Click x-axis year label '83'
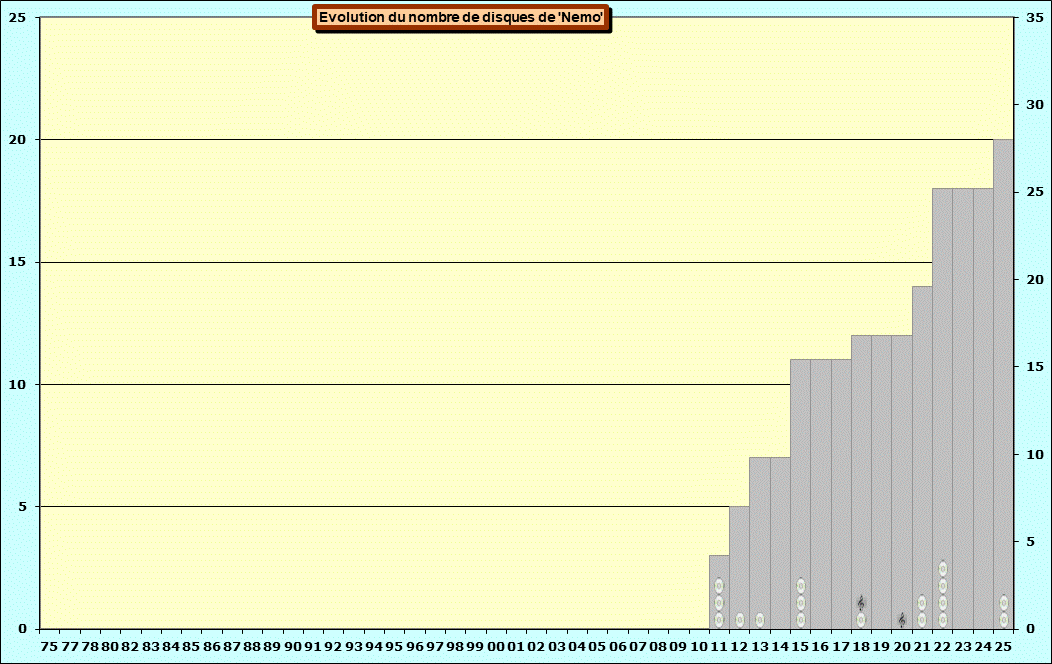This screenshot has width=1052, height=664. click(151, 647)
